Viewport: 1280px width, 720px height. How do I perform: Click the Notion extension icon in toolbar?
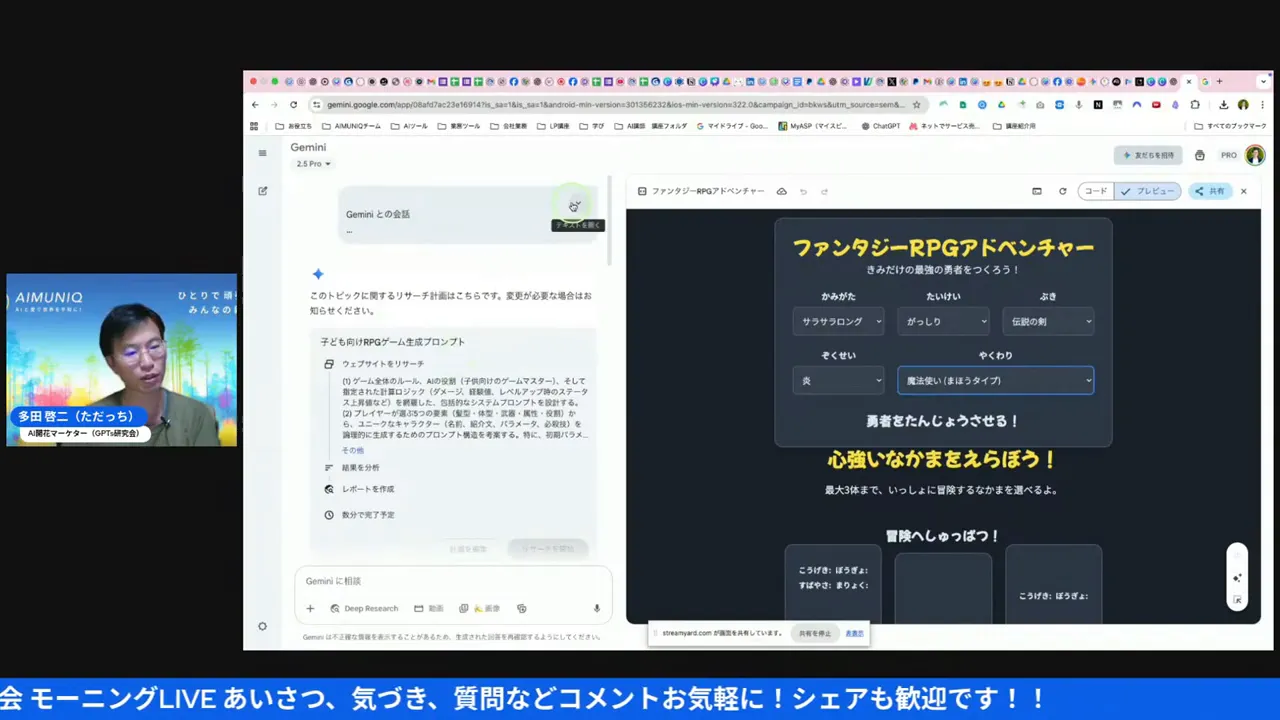pos(1098,104)
